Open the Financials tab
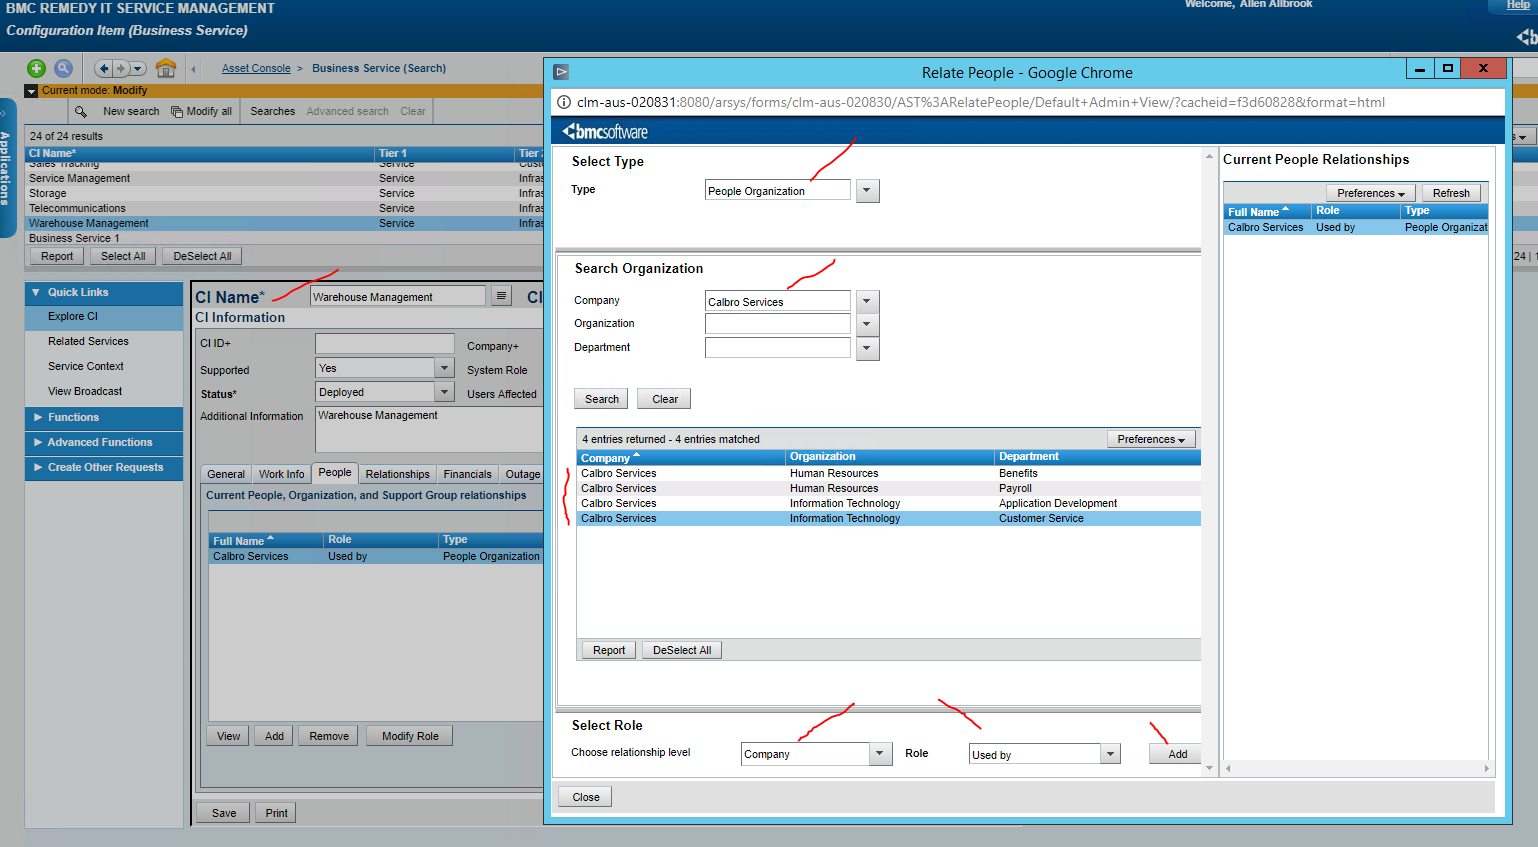Screen dimensions: 1538x847 point(467,474)
